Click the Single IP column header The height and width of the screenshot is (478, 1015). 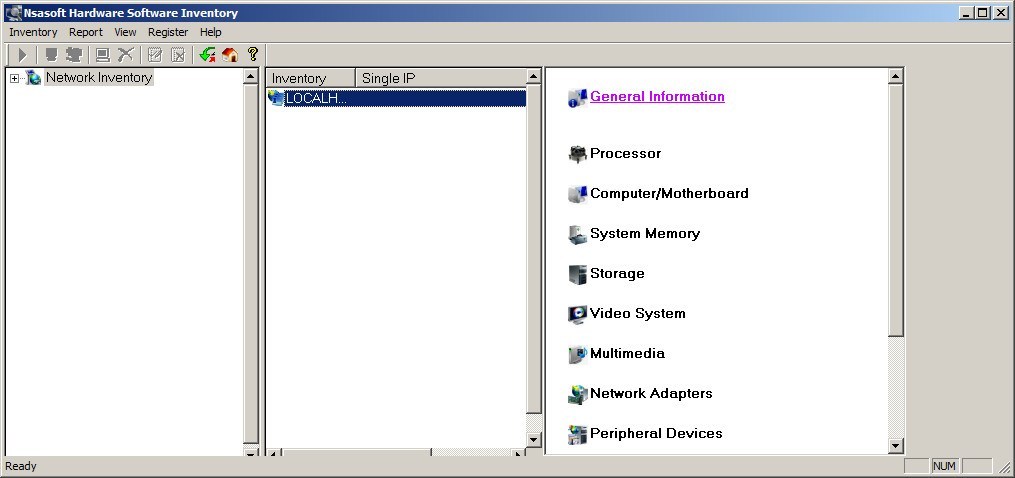[x=440, y=78]
